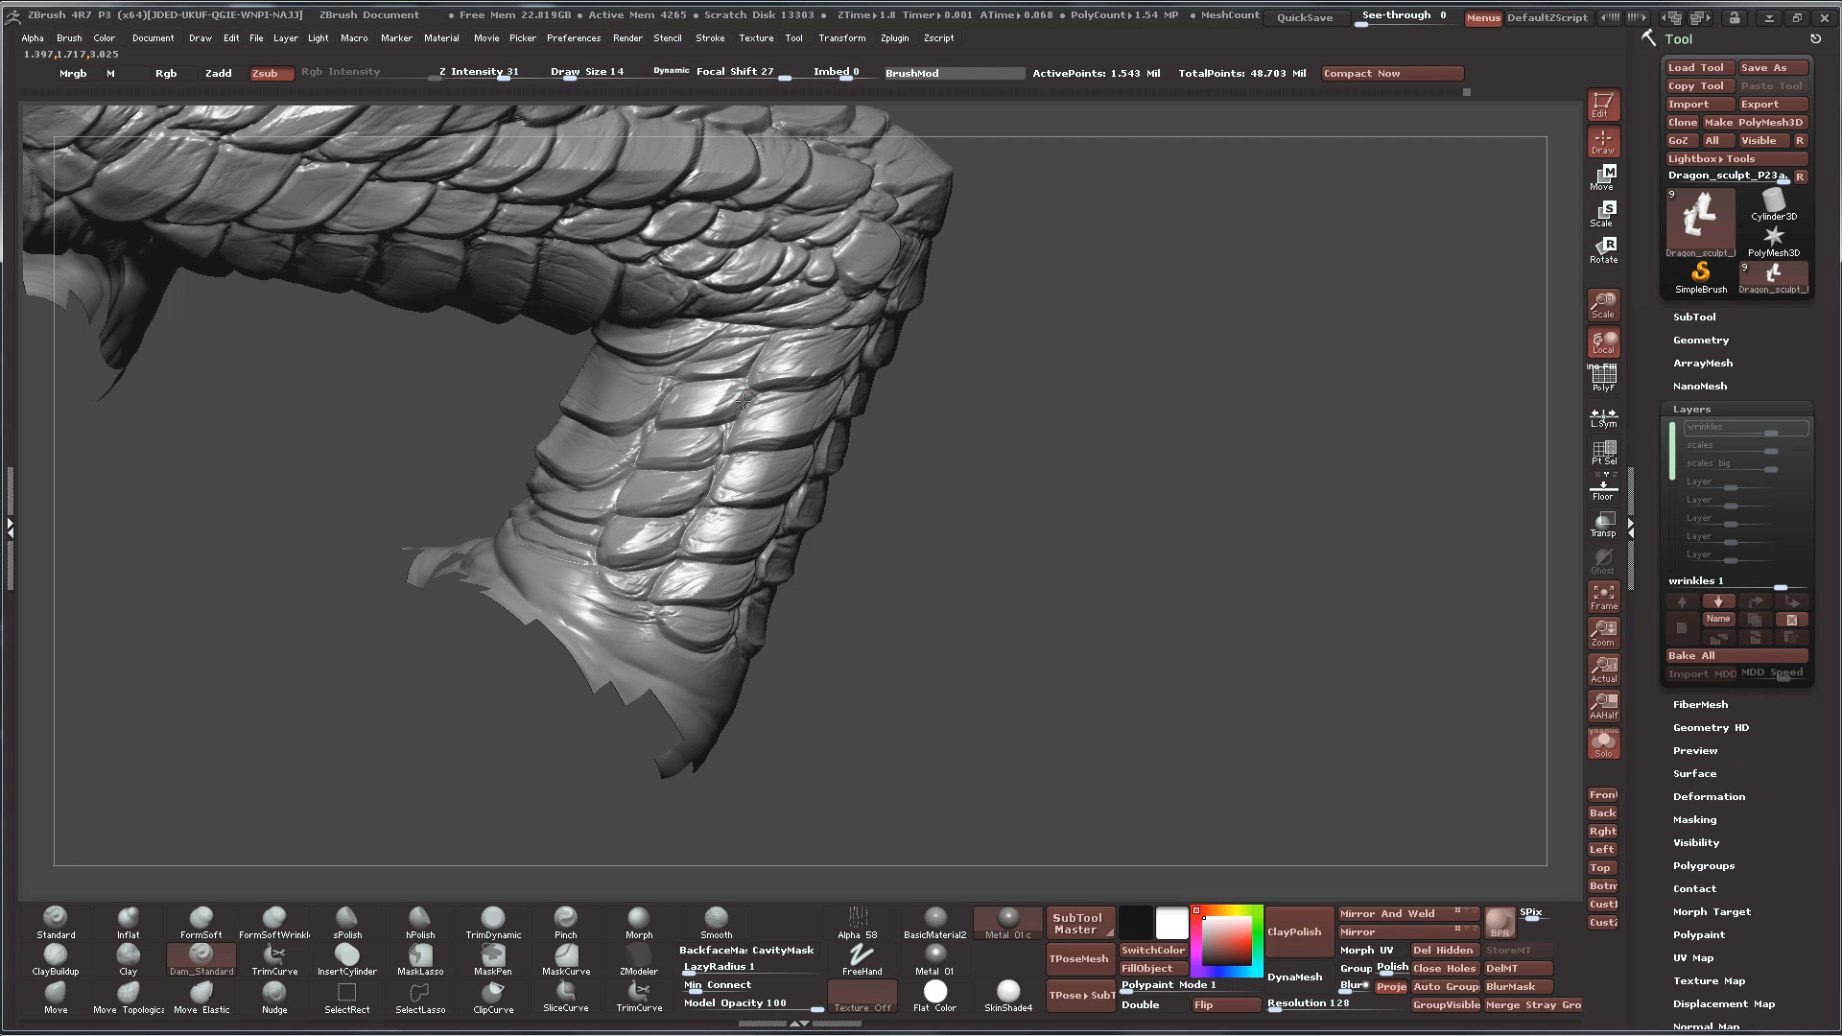Toggle PolyF wireframe display

point(1603,377)
